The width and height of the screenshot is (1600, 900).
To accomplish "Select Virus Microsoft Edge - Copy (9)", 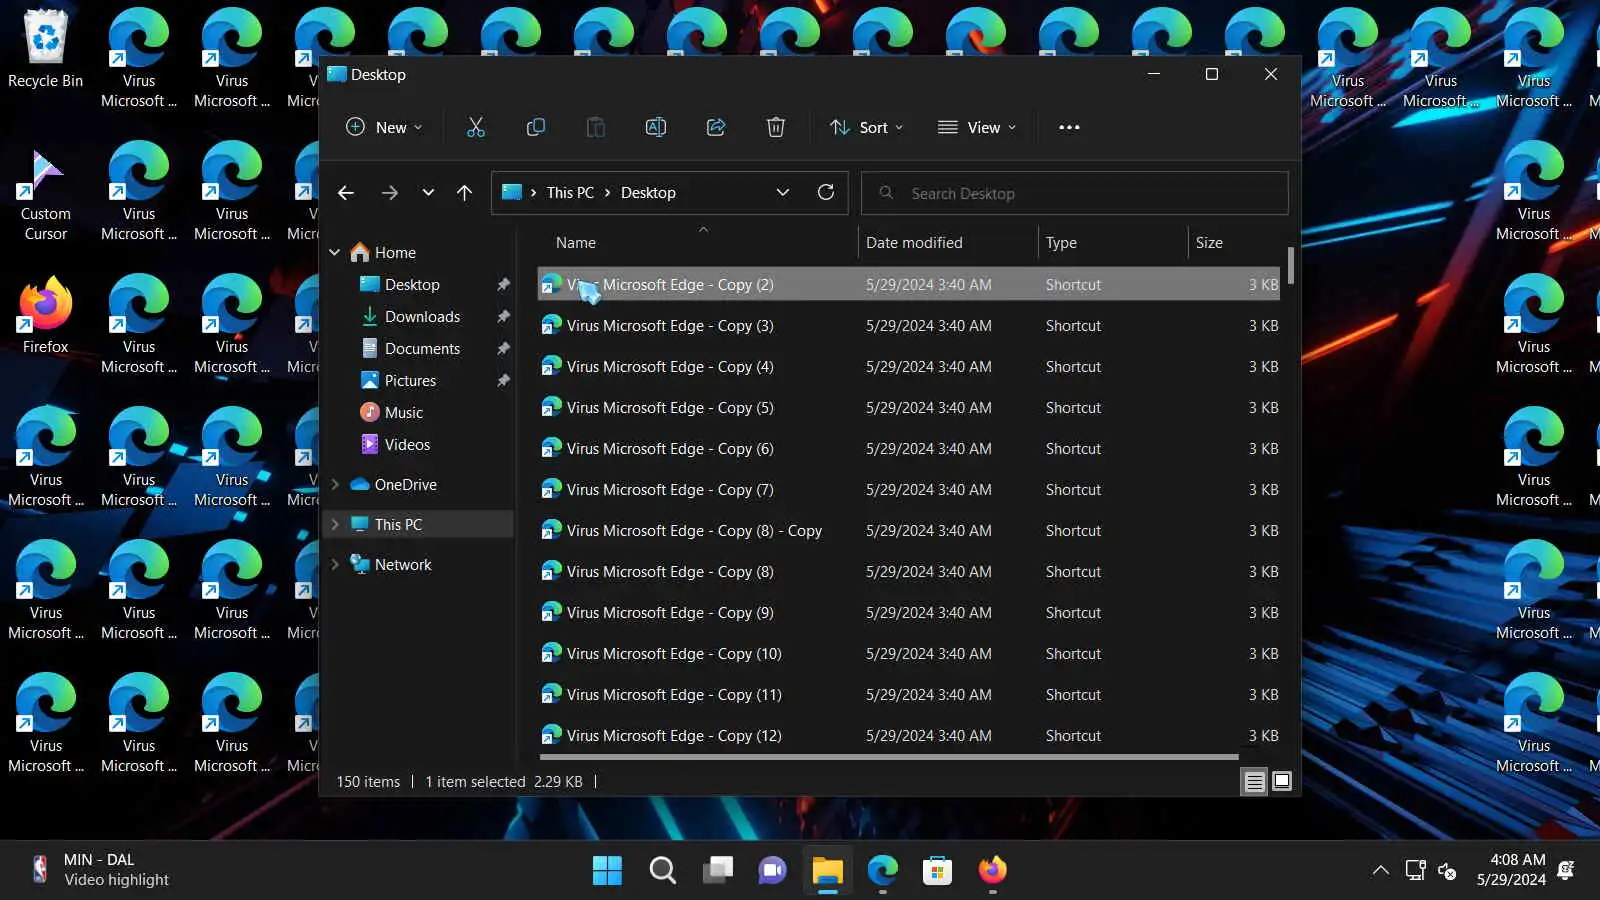I will click(x=909, y=613).
